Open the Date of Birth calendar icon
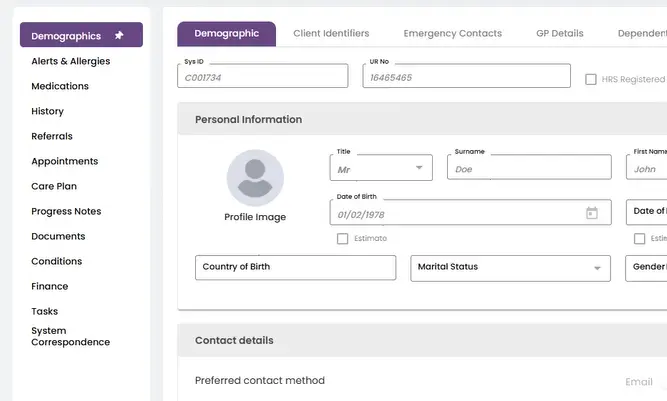Image resolution: width=667 pixels, height=401 pixels. 591,213
